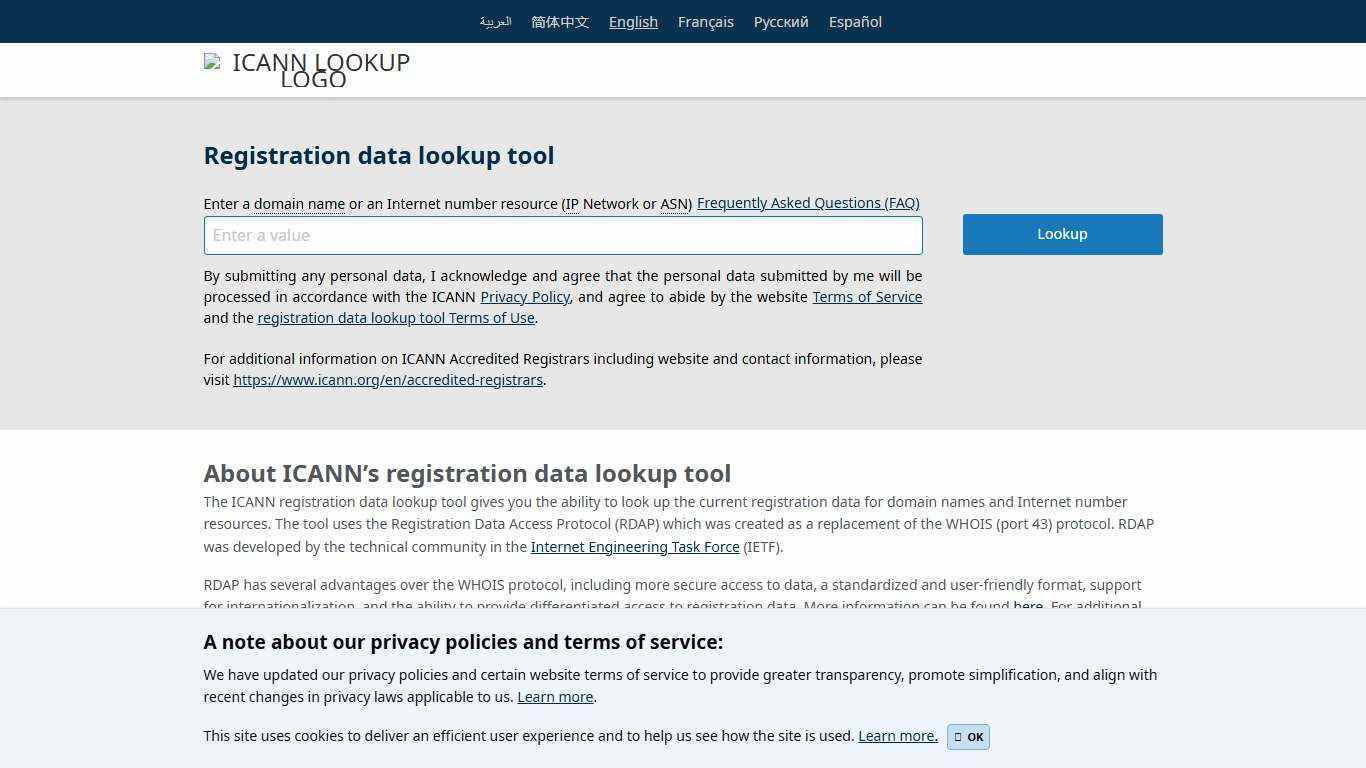This screenshot has height=768, width=1366.
Task: Learn more about cookie usage
Action: coord(896,736)
